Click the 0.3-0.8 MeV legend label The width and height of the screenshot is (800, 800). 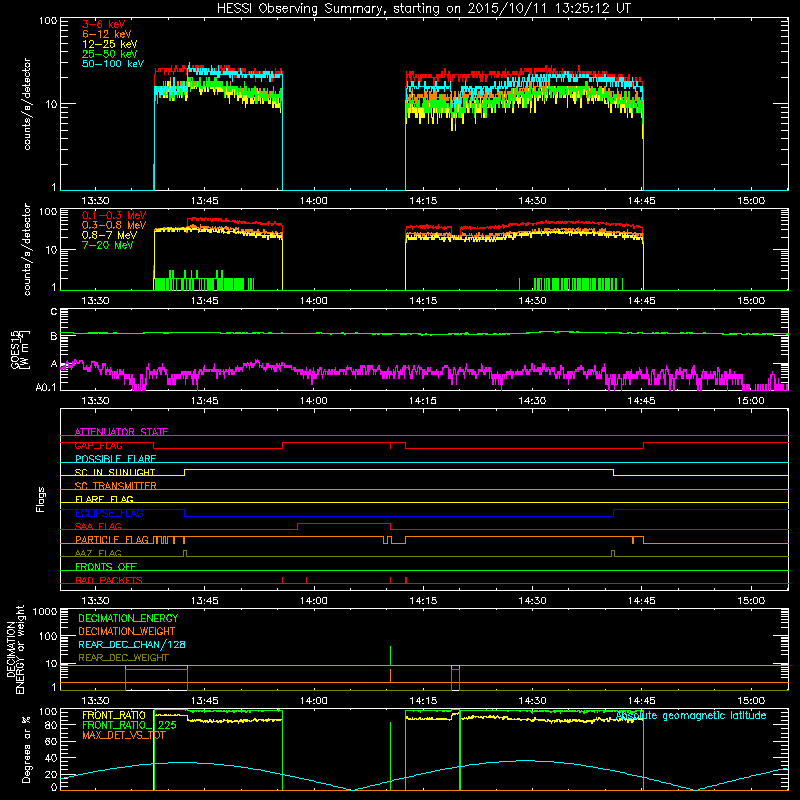pyautogui.click(x=114, y=225)
